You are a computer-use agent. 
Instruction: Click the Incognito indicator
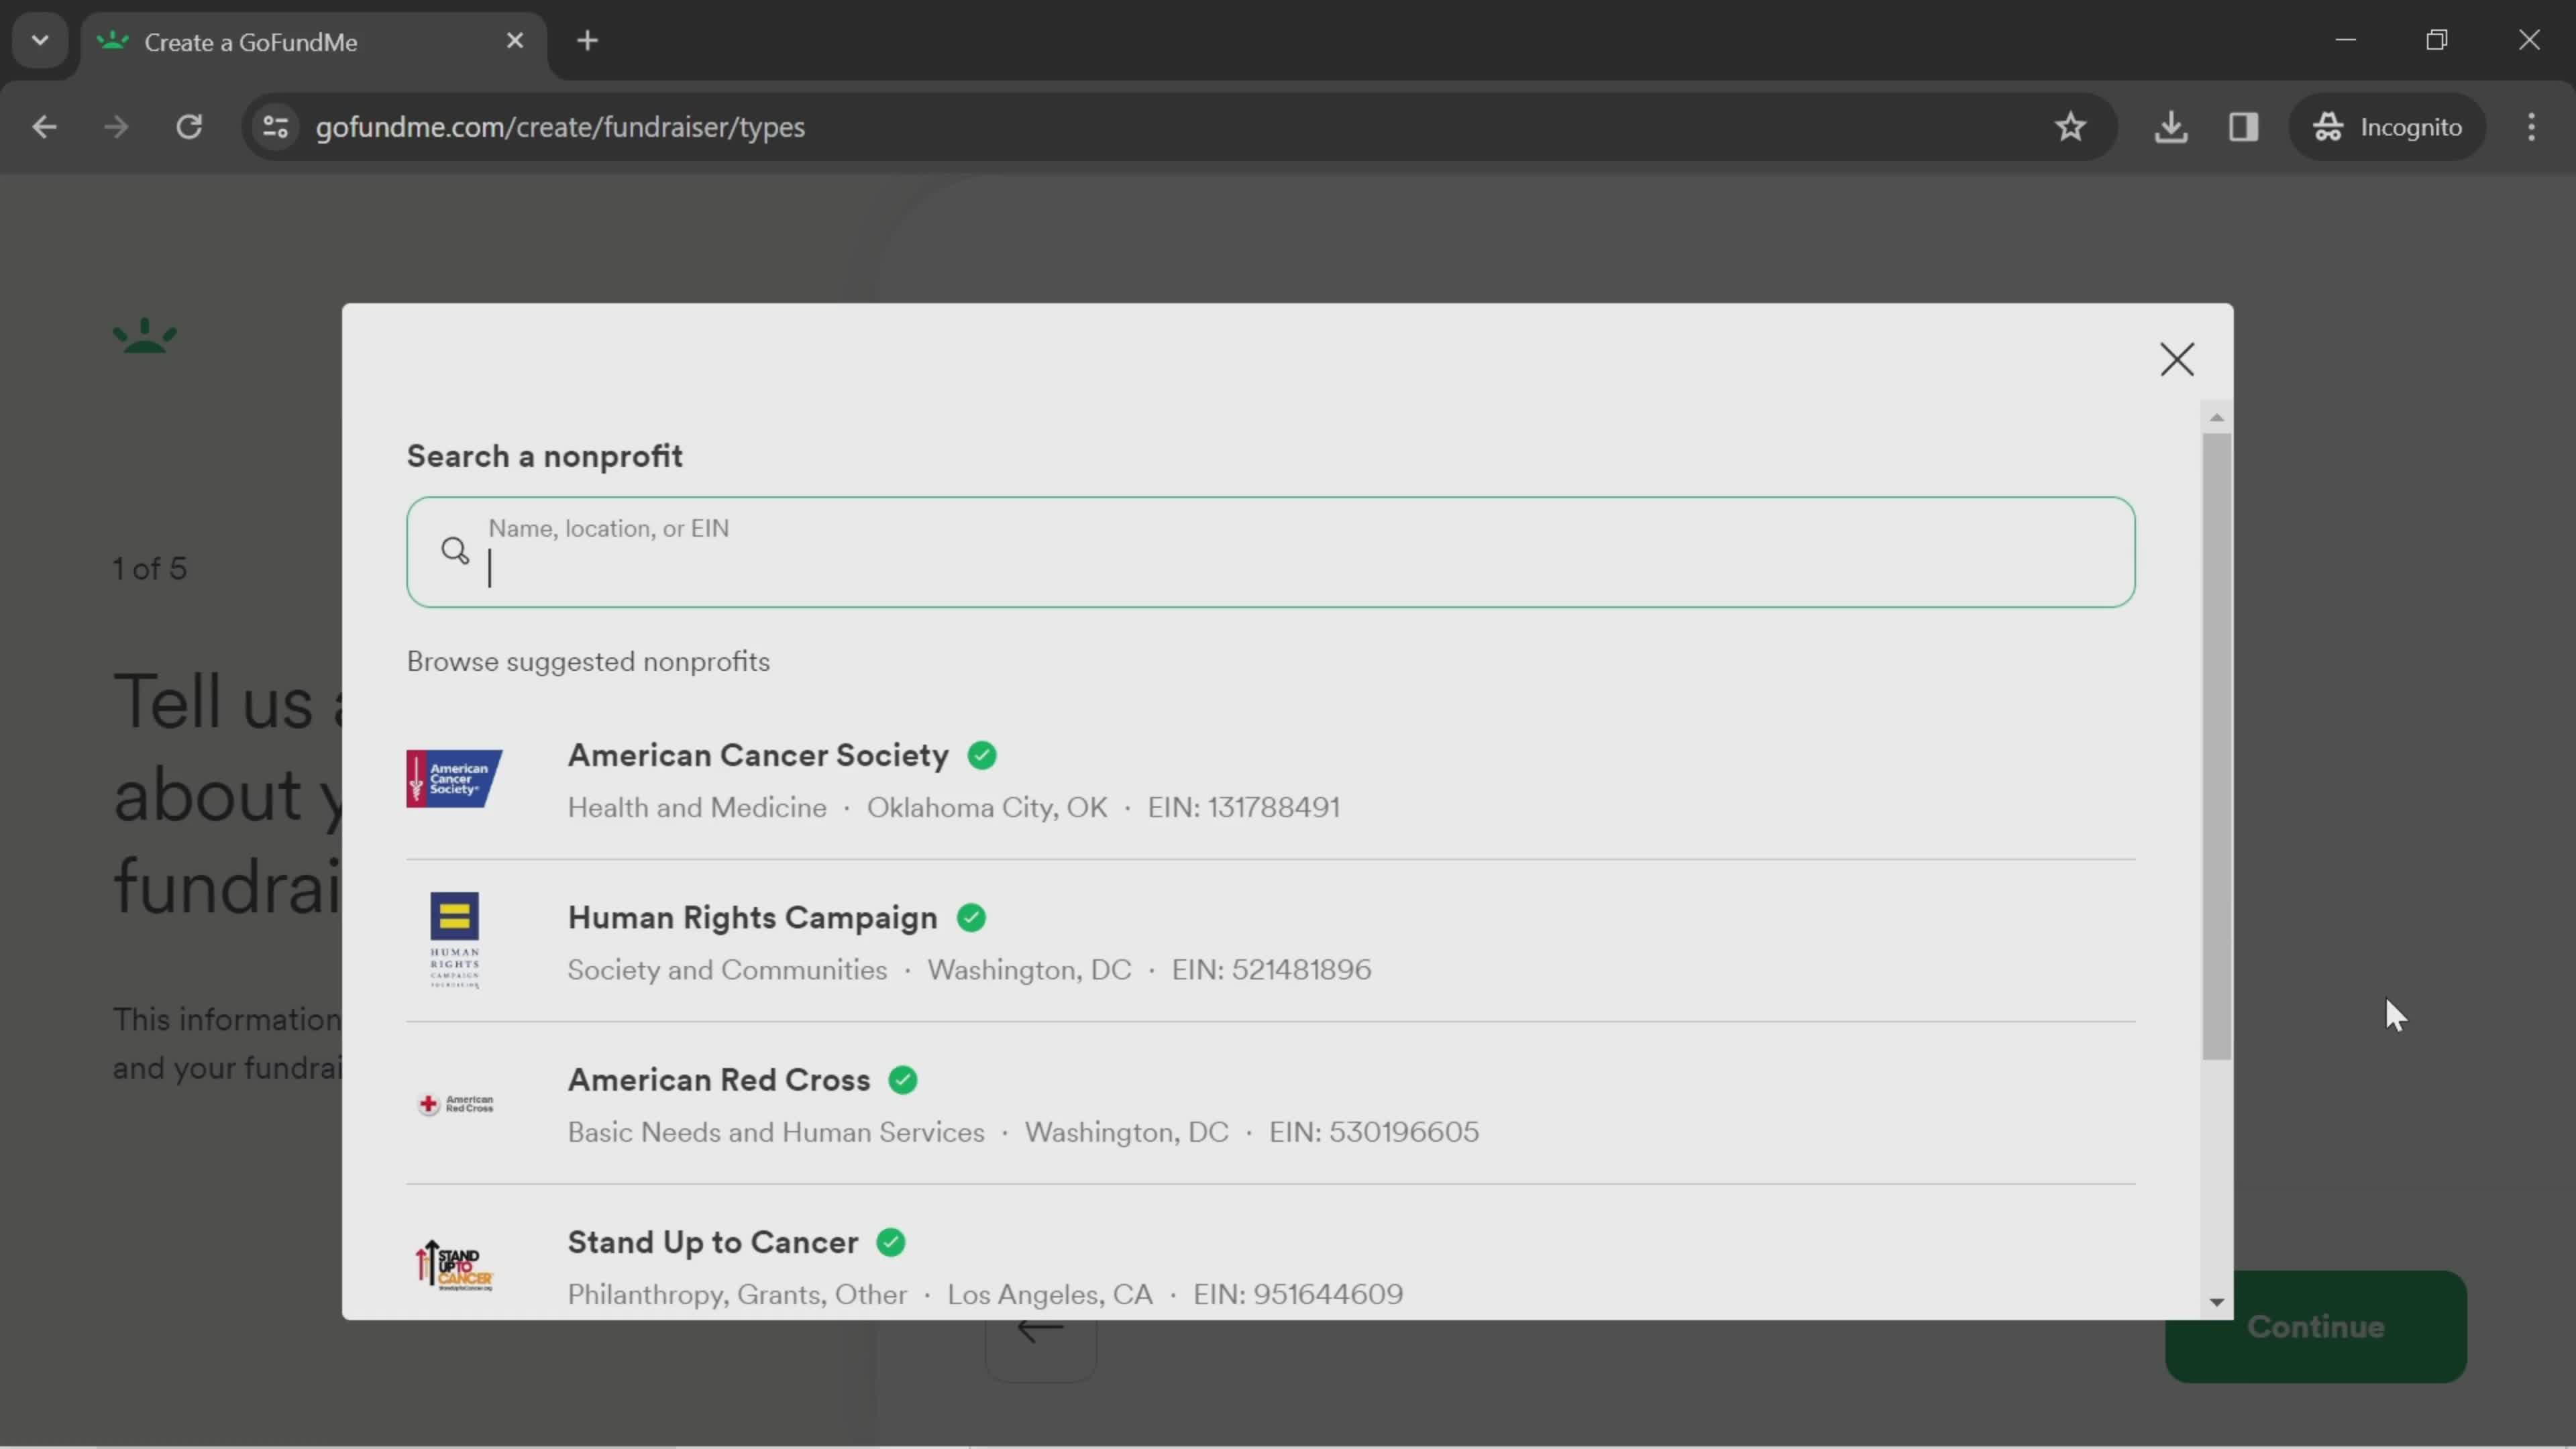pyautogui.click(x=2387, y=127)
